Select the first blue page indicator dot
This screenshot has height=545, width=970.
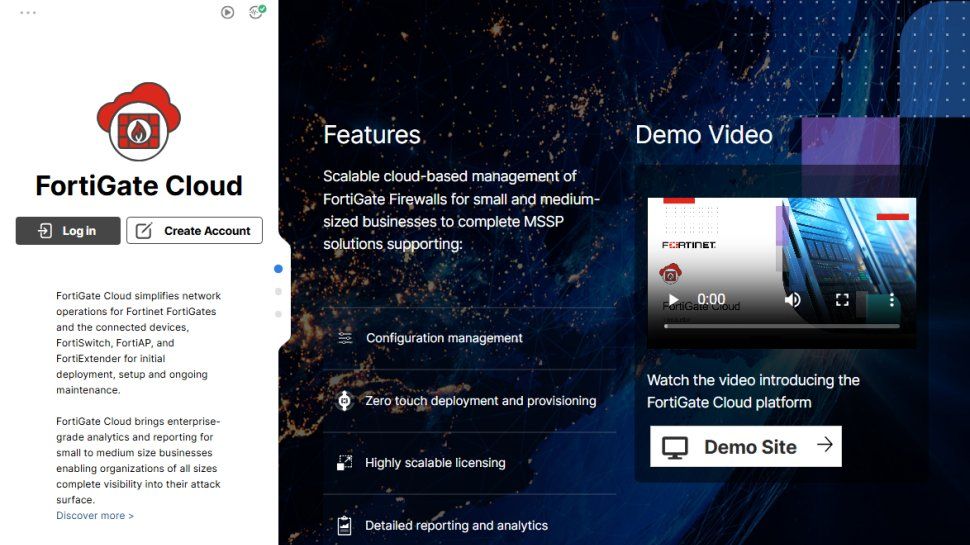click(x=278, y=268)
